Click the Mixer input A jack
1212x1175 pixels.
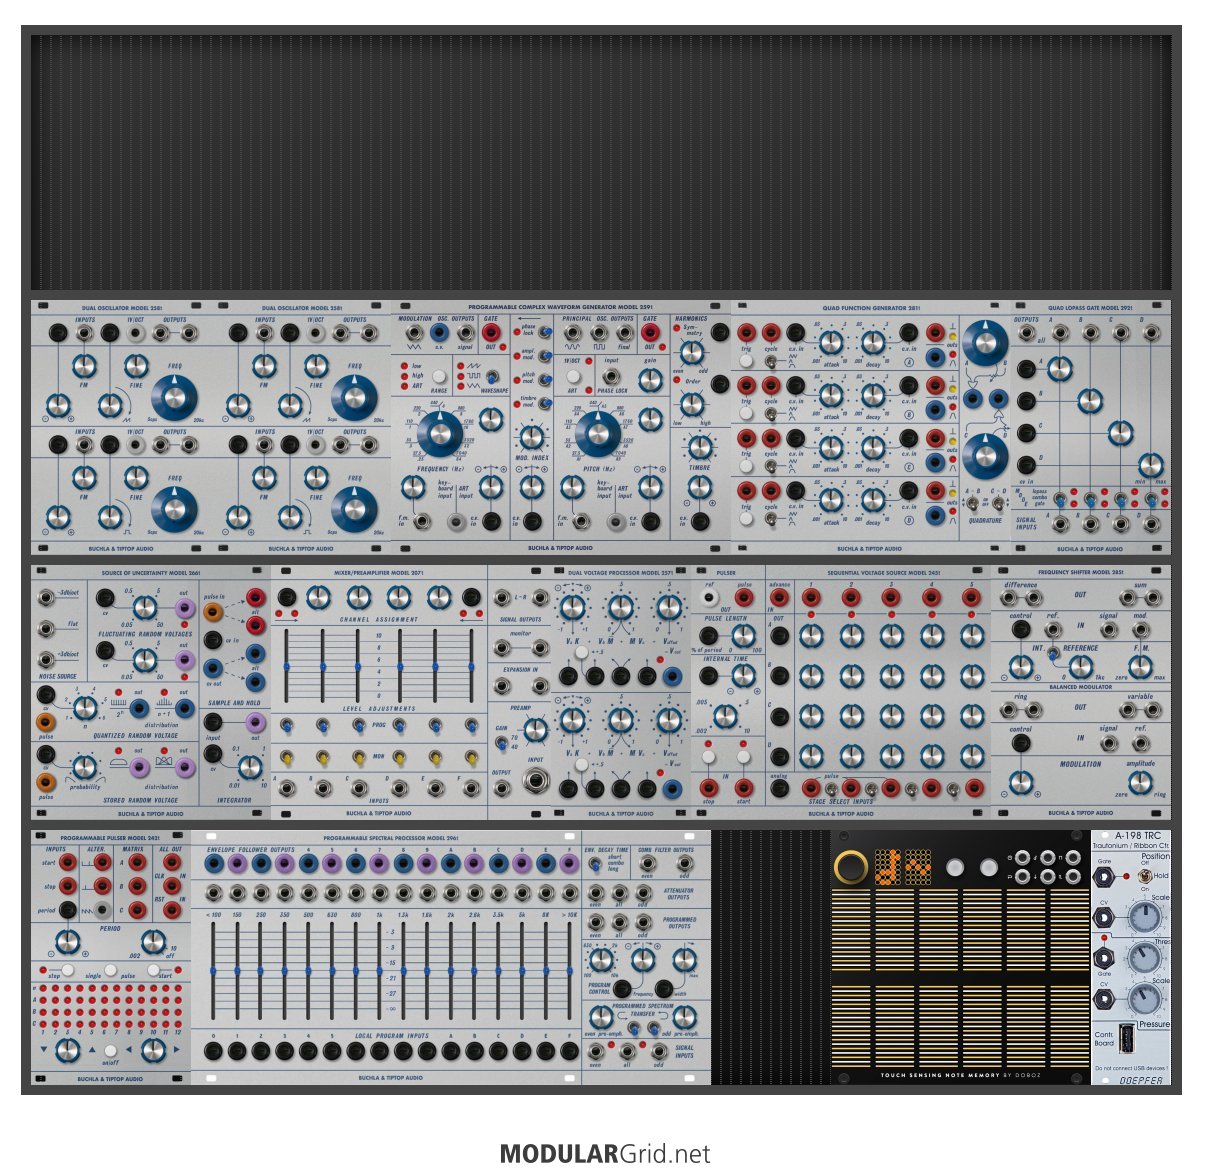tap(286, 789)
